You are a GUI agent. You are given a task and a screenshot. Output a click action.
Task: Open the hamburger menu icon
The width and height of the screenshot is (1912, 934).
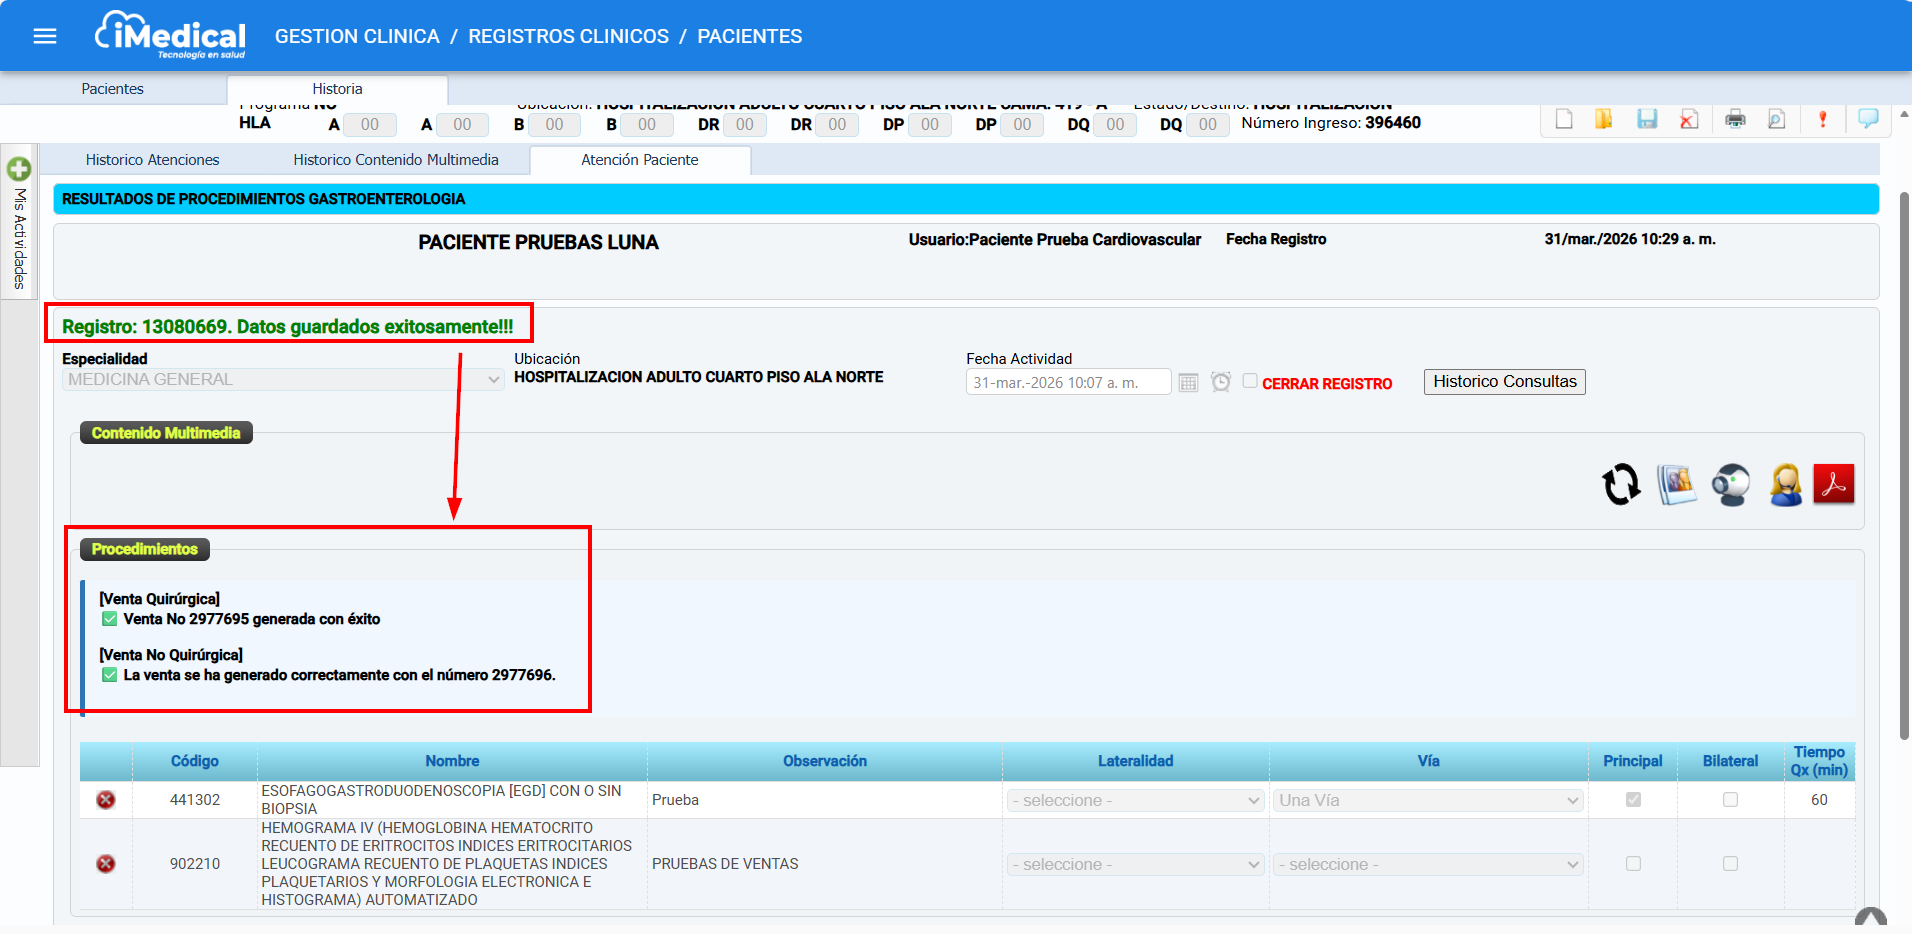coord(45,37)
